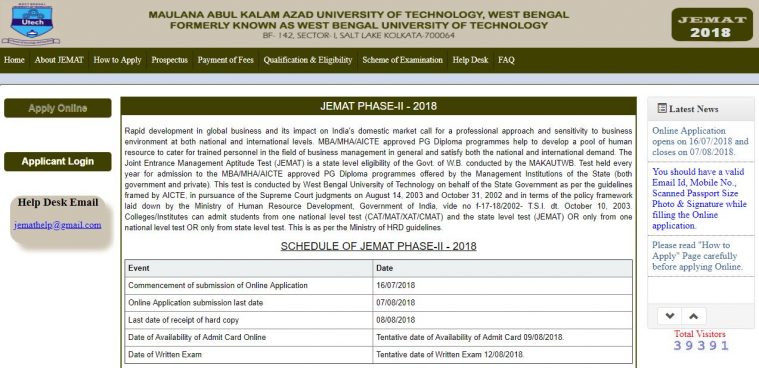The width and height of the screenshot is (759, 368).
Task: Open the Help Desk menu item
Action: 471,60
